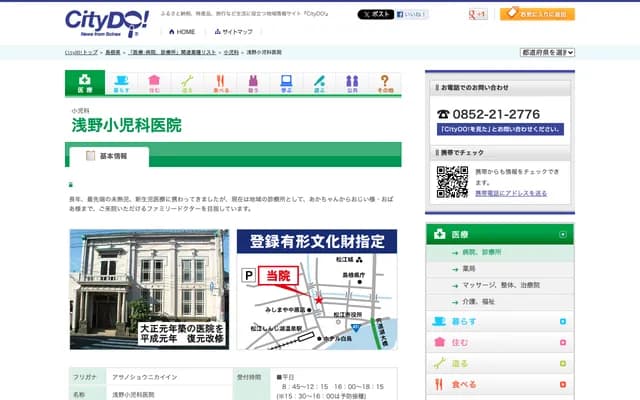Open the サイトマップ link in the header
The image size is (640, 400).
pos(233,32)
